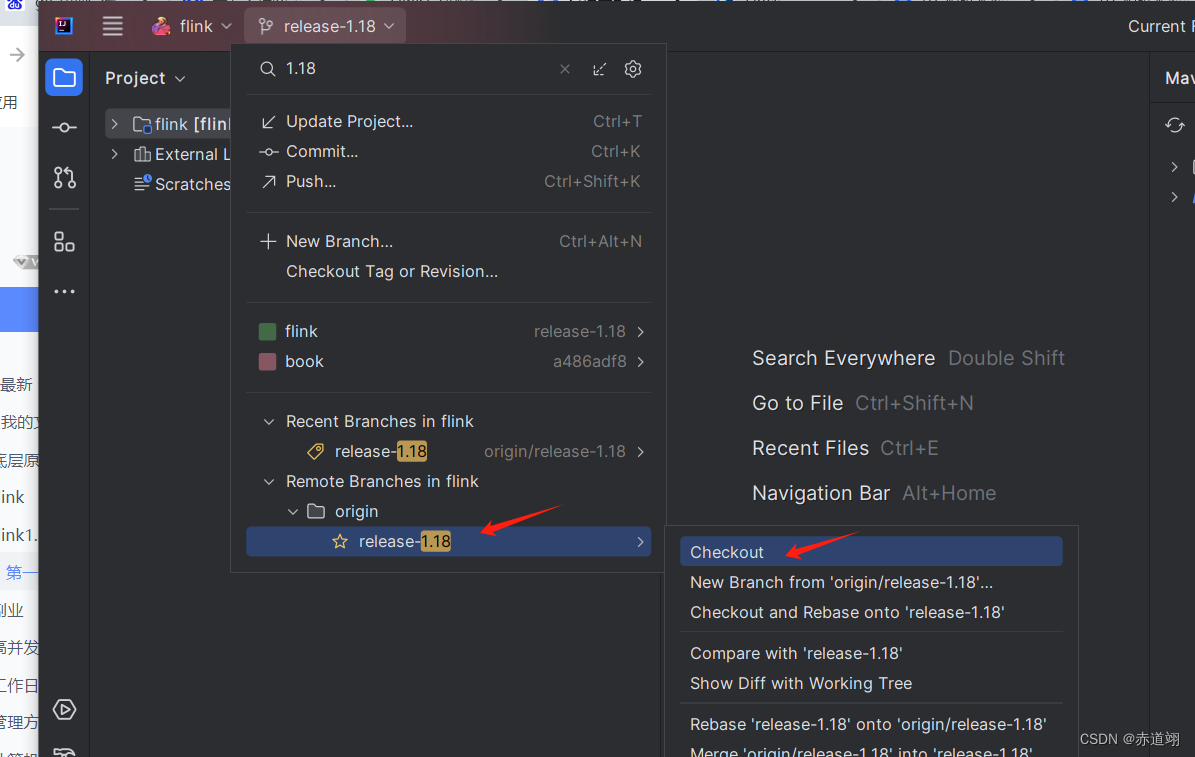This screenshot has width=1195, height=757.
Task: Show more tool windows ellipsis
Action: click(64, 291)
